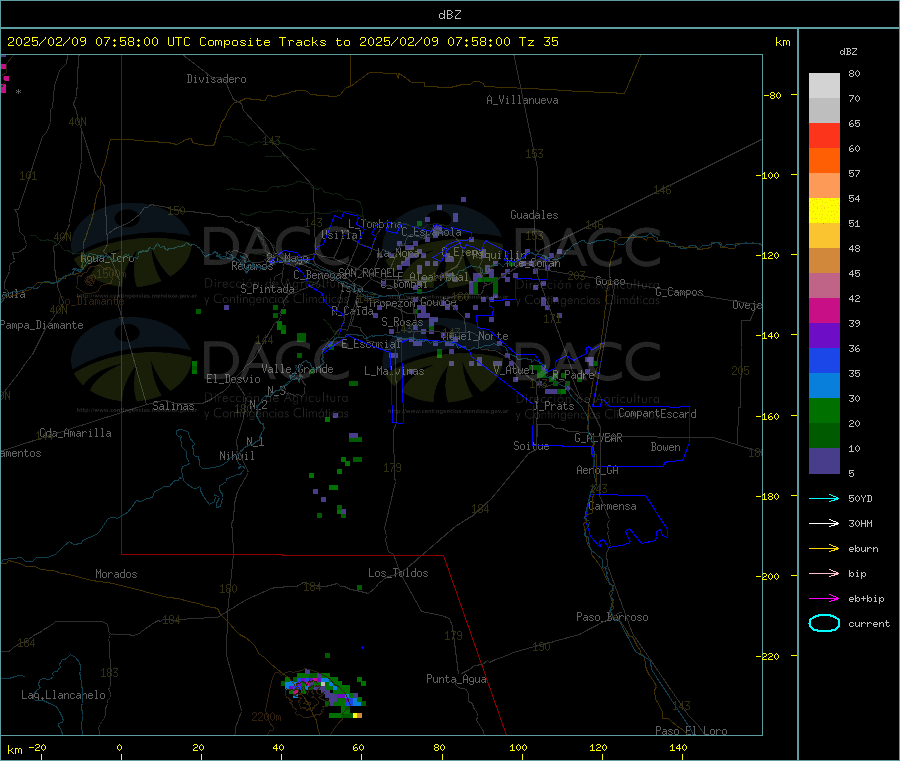Click the Guico map label
The image size is (900, 761).
click(610, 281)
